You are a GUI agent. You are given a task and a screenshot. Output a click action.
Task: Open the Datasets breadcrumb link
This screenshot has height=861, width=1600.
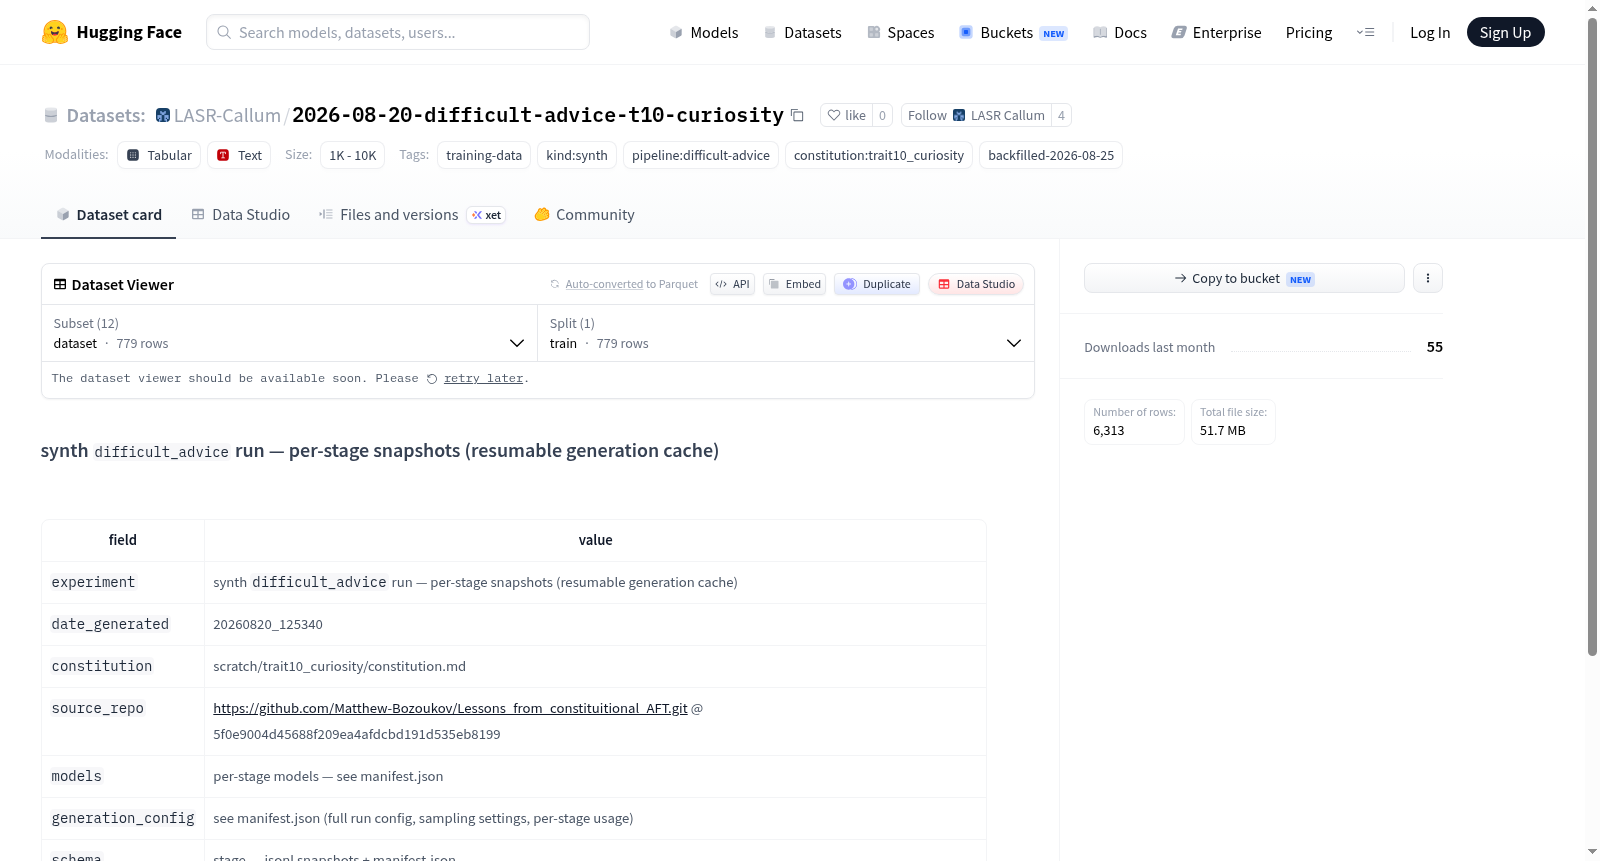(x=106, y=115)
